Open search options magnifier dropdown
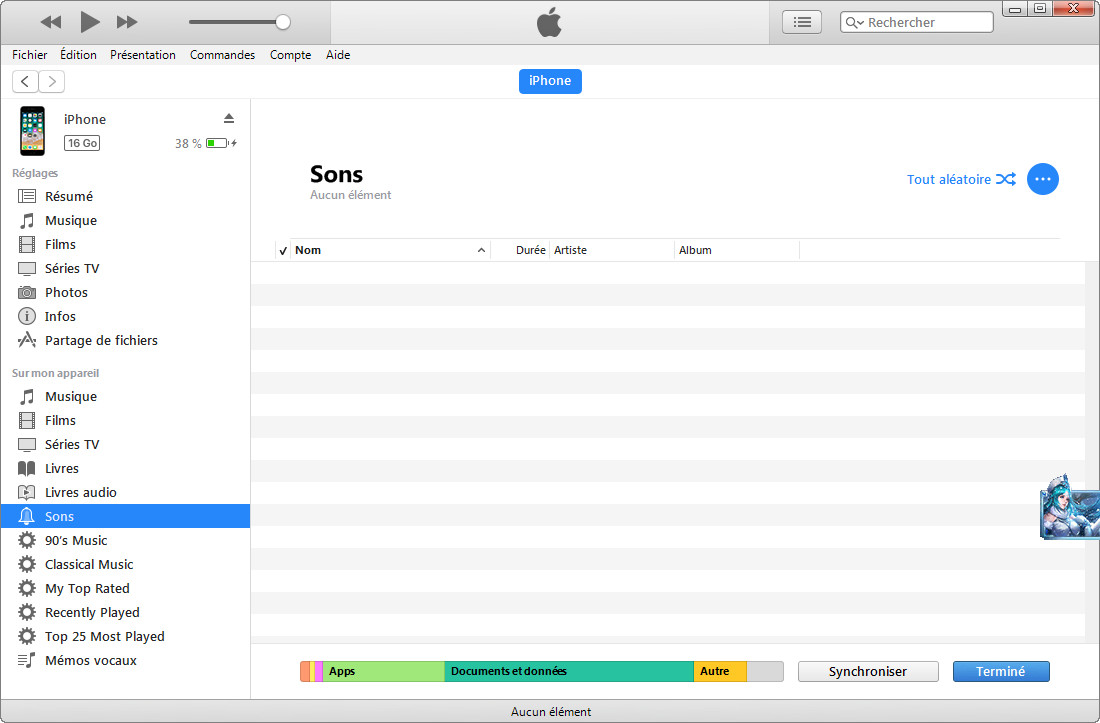Screen dimensions: 1100x723 click(x=854, y=22)
